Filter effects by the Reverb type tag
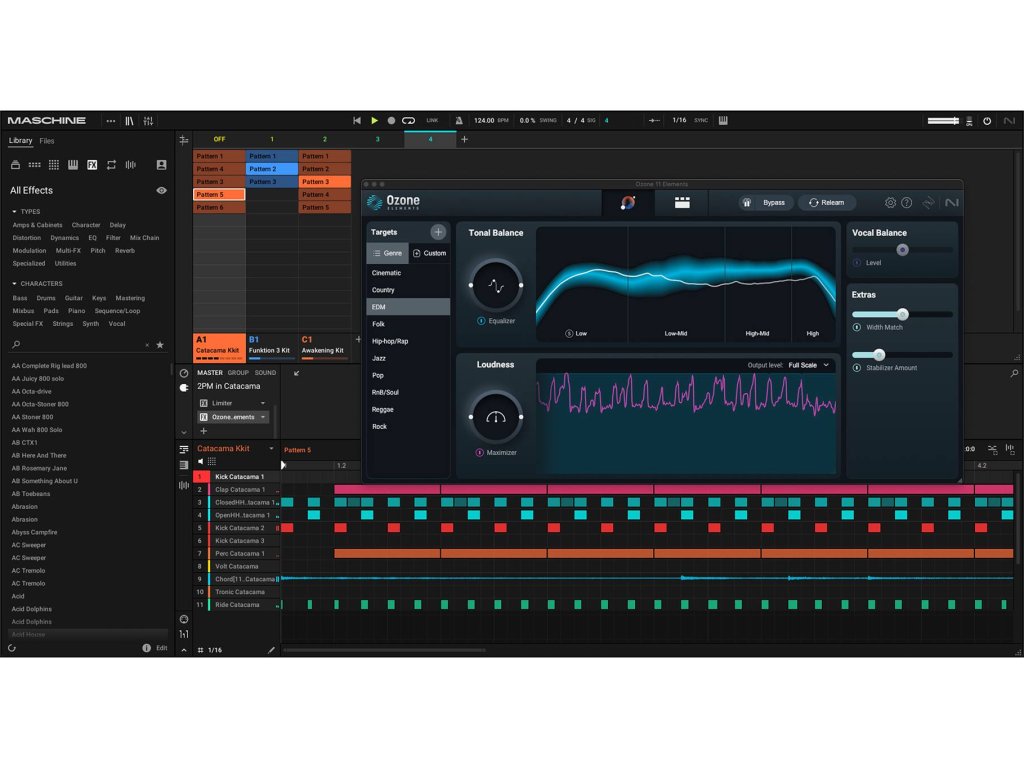1024x768 pixels. [125, 251]
